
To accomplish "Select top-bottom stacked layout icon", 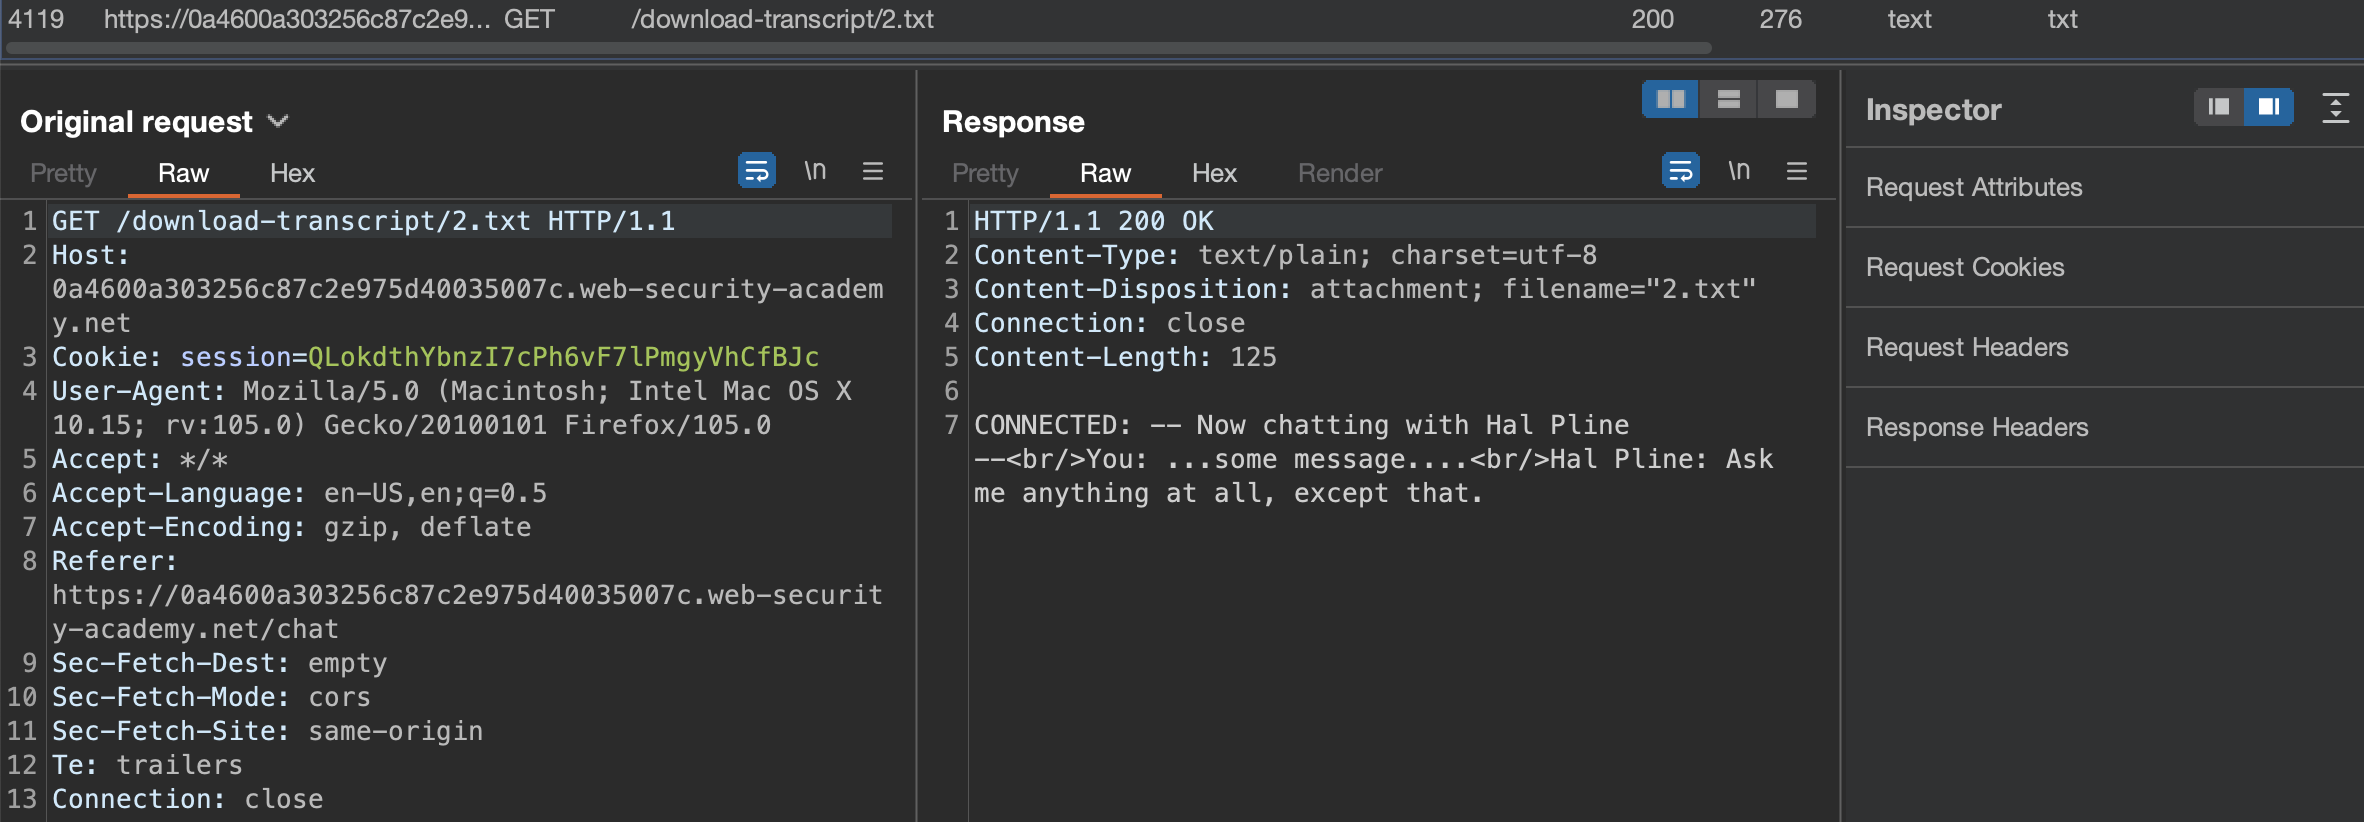I will [x=1728, y=99].
